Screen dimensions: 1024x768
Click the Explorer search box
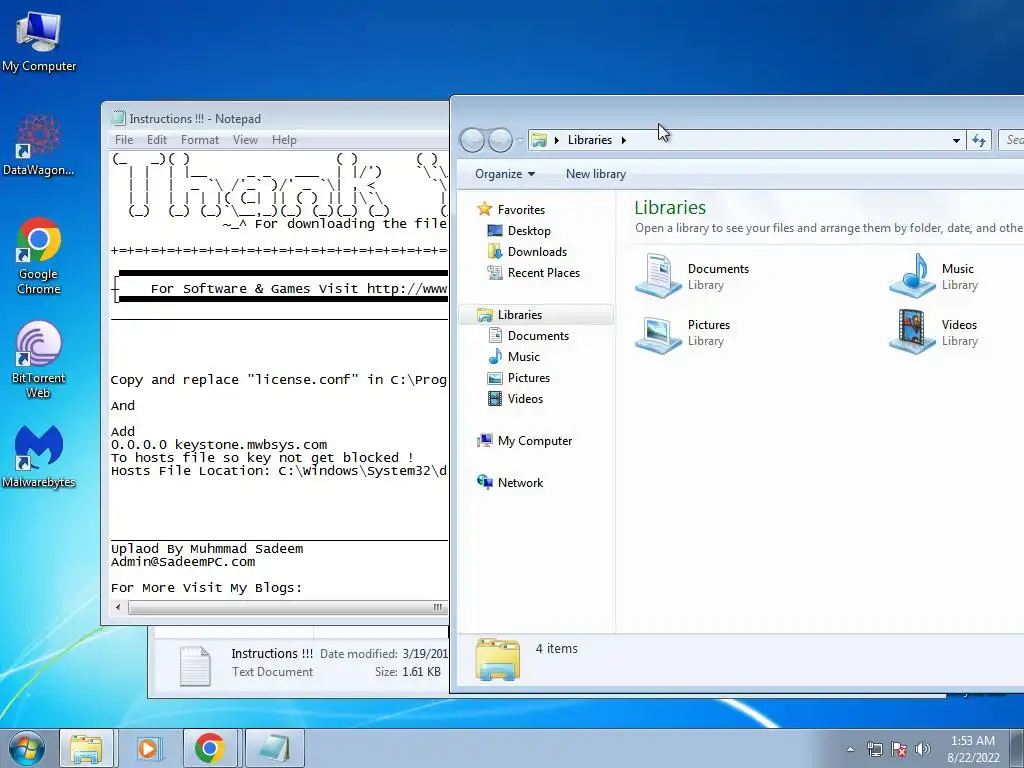1012,140
